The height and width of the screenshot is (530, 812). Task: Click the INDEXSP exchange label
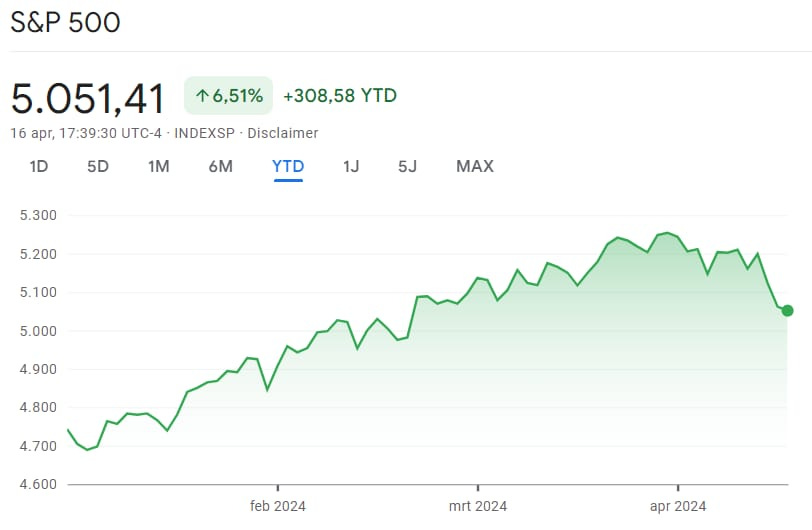(205, 133)
